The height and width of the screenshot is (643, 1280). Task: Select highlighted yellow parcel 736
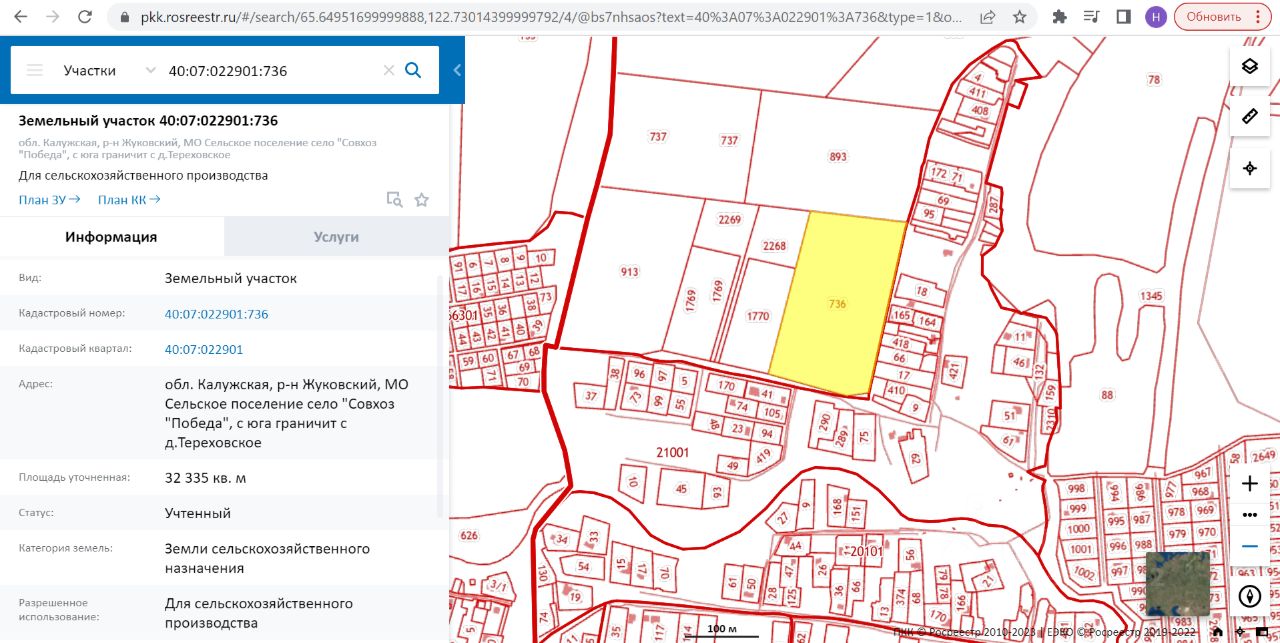tap(838, 303)
